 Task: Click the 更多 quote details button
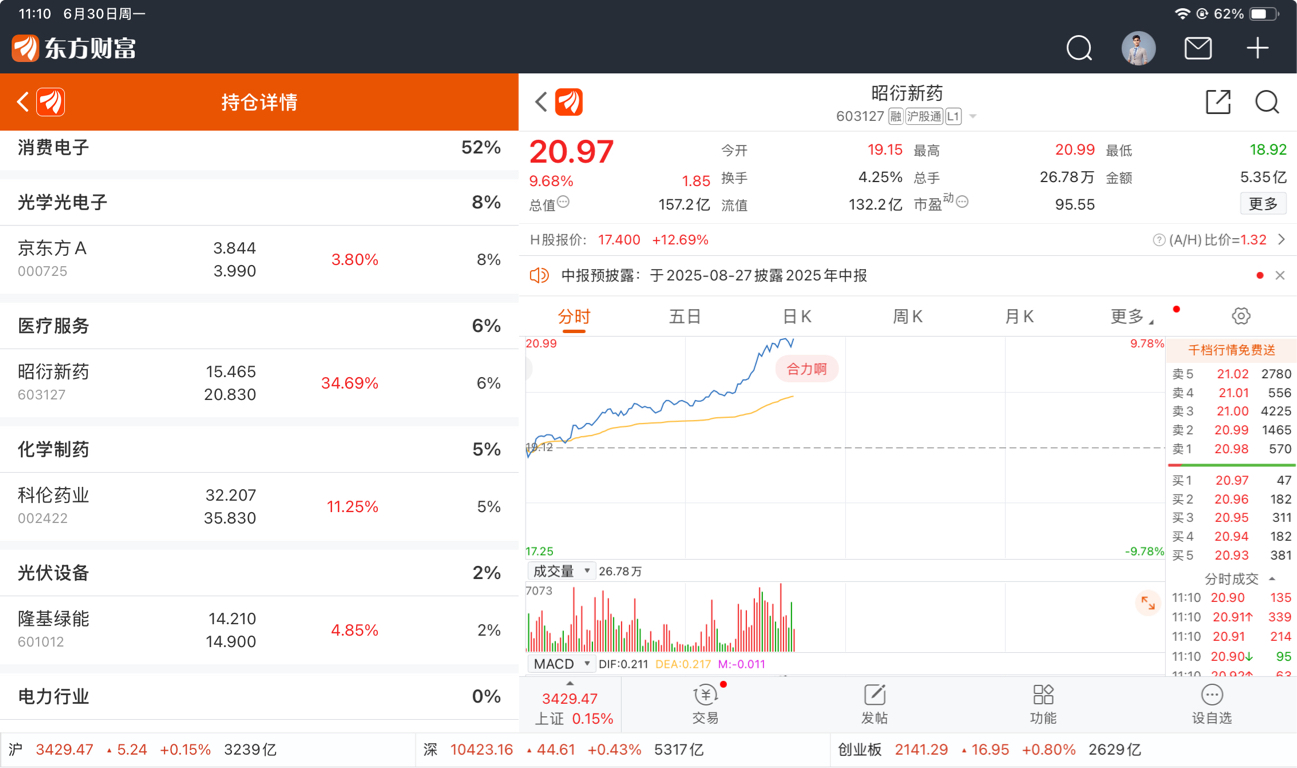pyautogui.click(x=1263, y=204)
